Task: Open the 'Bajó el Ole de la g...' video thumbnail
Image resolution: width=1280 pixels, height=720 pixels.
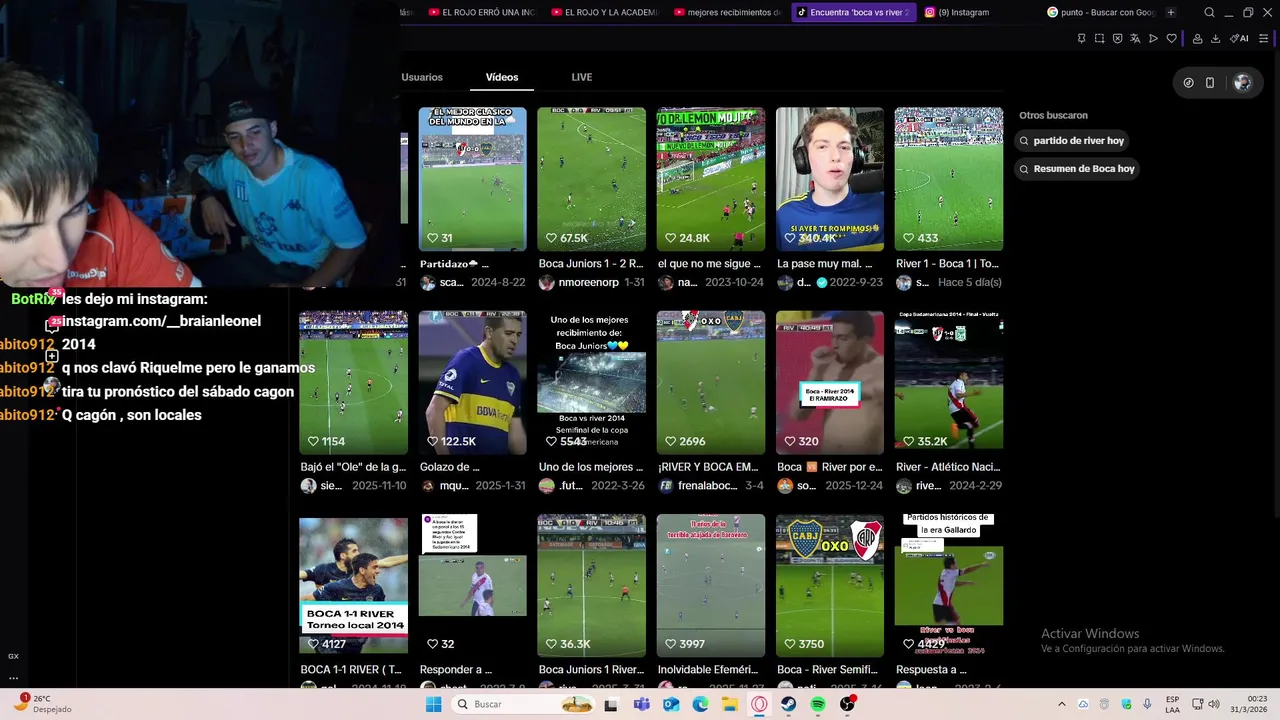Action: [353, 382]
